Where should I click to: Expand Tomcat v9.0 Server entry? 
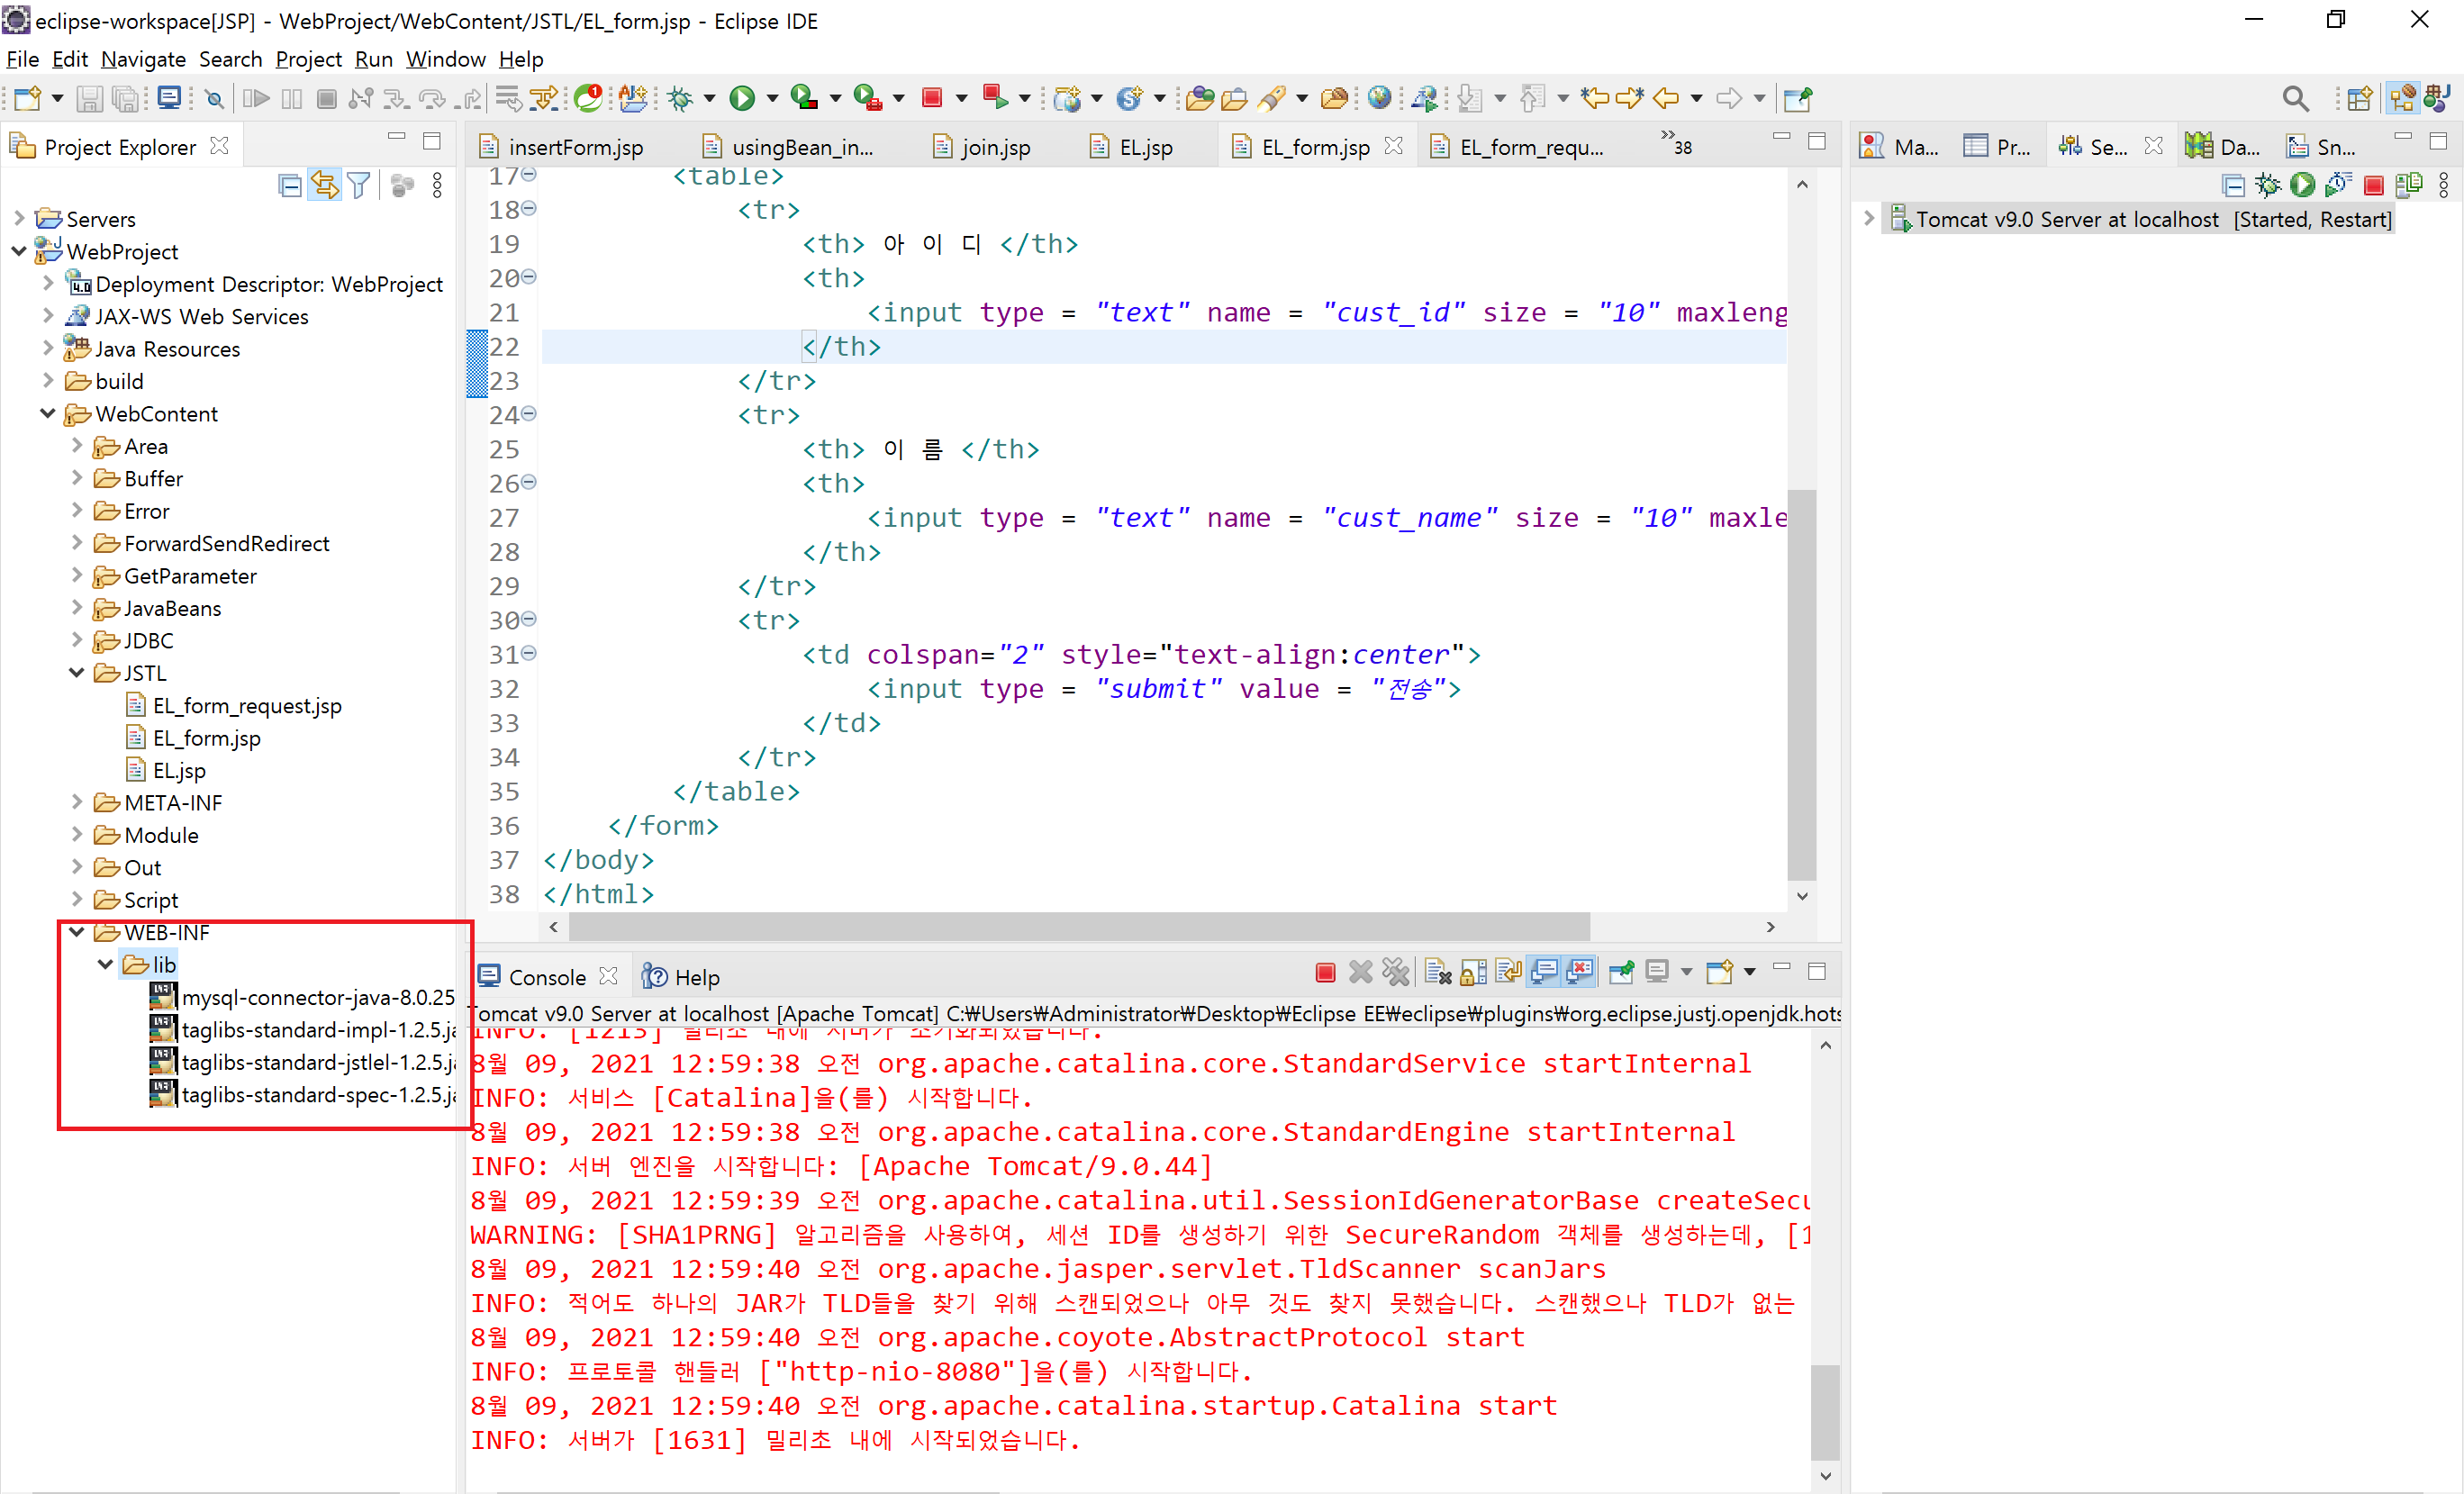coord(1868,218)
